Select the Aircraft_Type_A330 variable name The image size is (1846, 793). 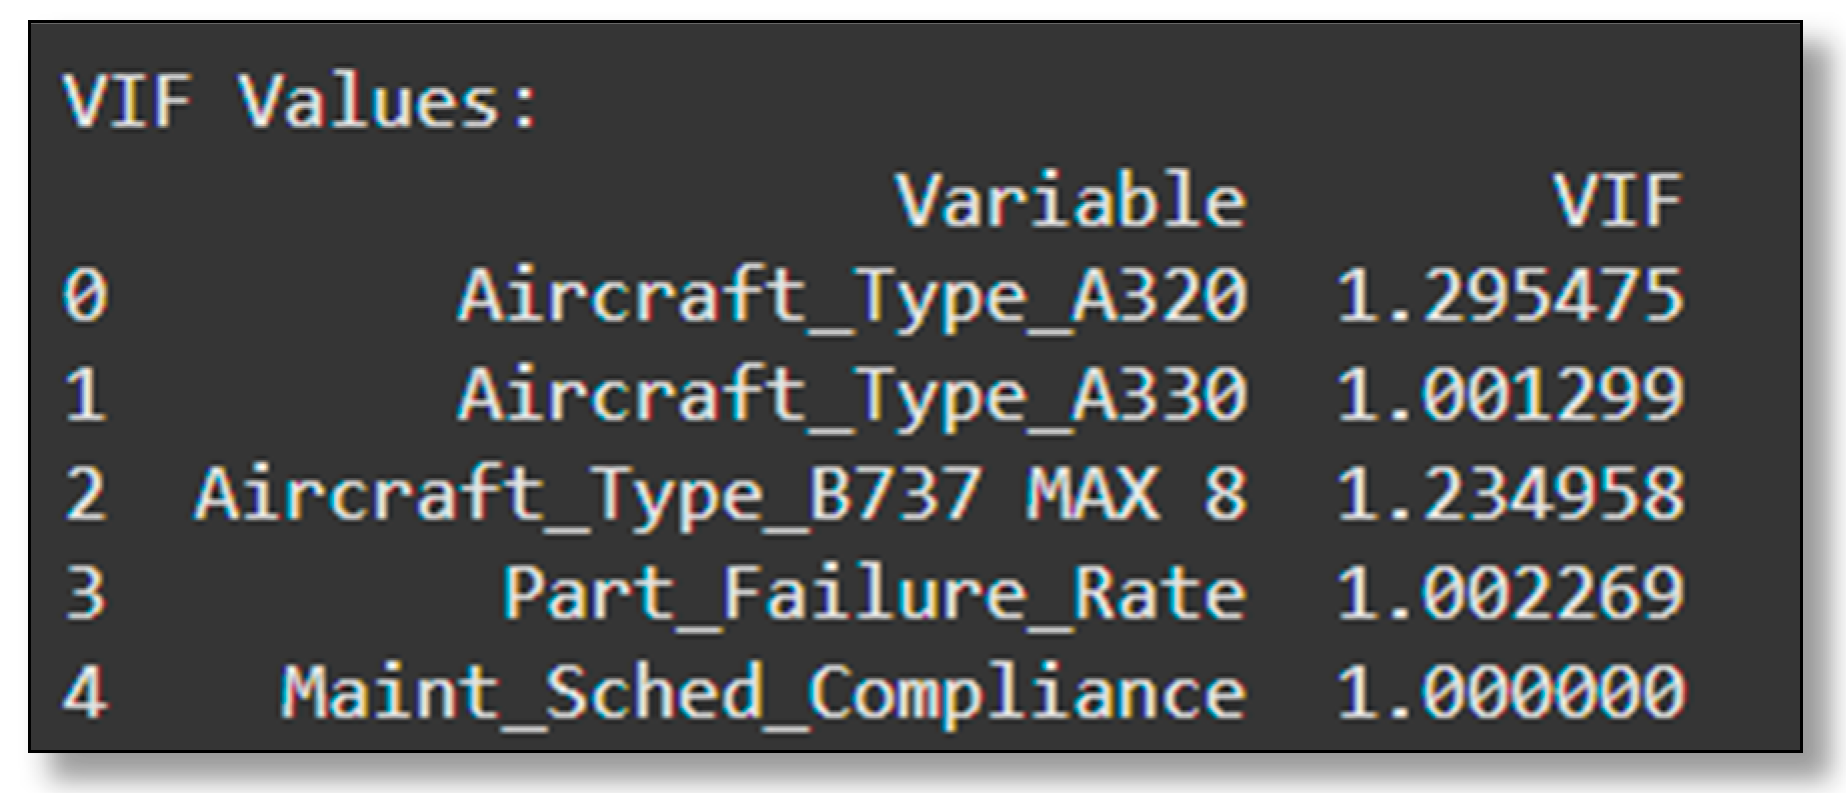tap(852, 395)
